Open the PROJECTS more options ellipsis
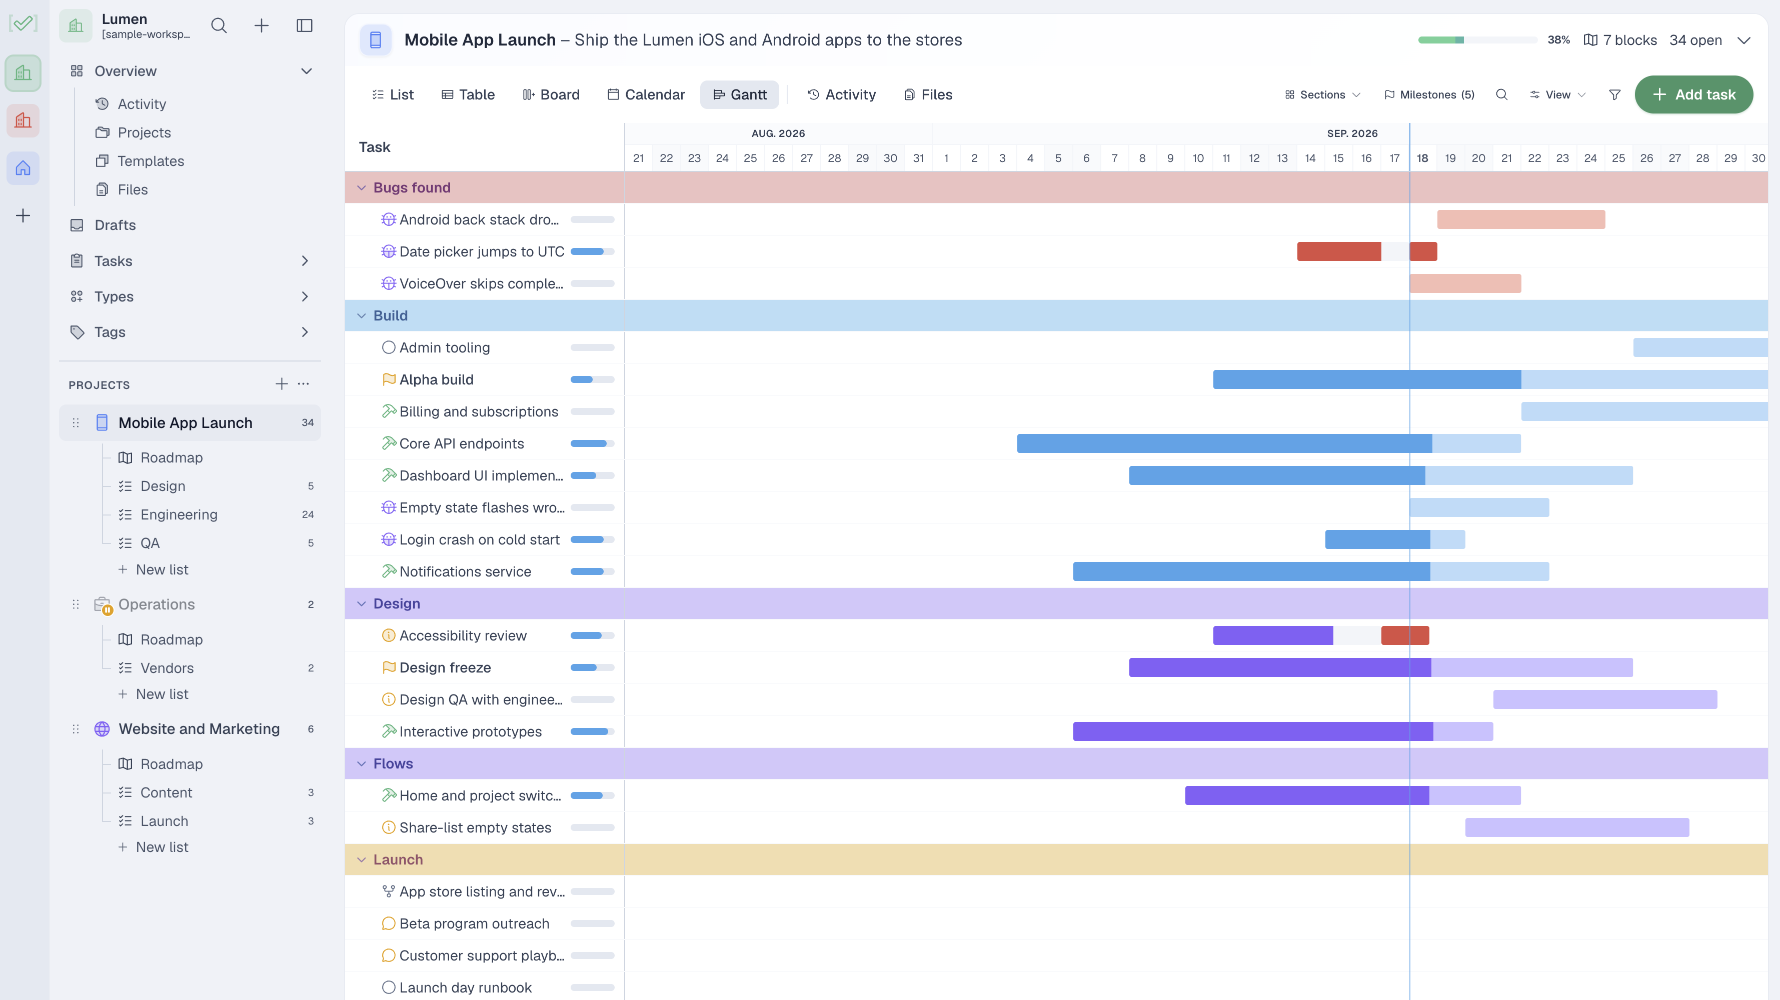The image size is (1780, 1000). pyautogui.click(x=304, y=384)
